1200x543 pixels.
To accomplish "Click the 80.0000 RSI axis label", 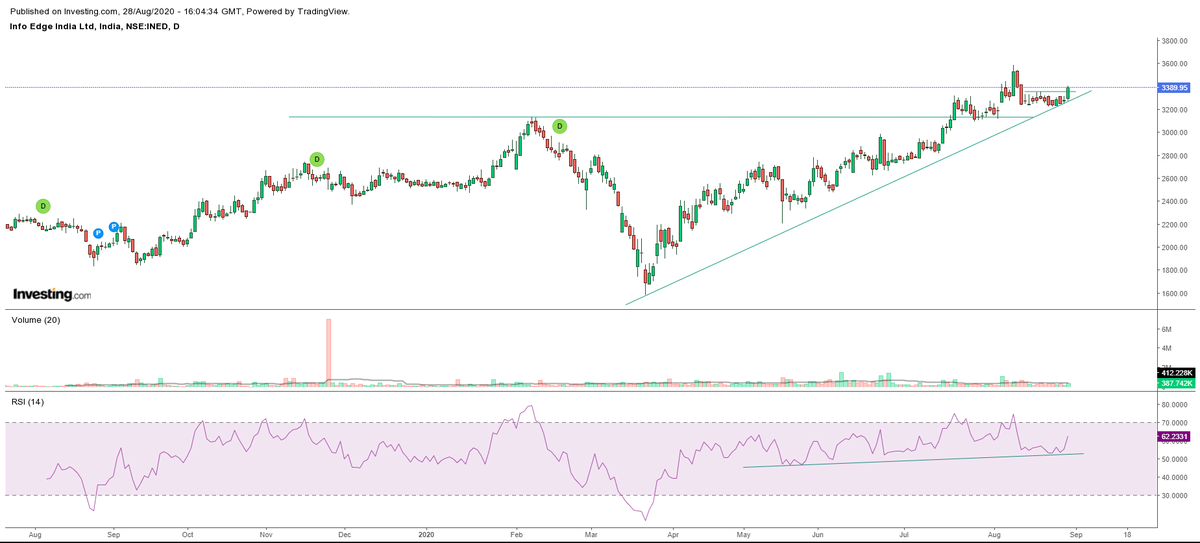I will pyautogui.click(x=1174, y=405).
